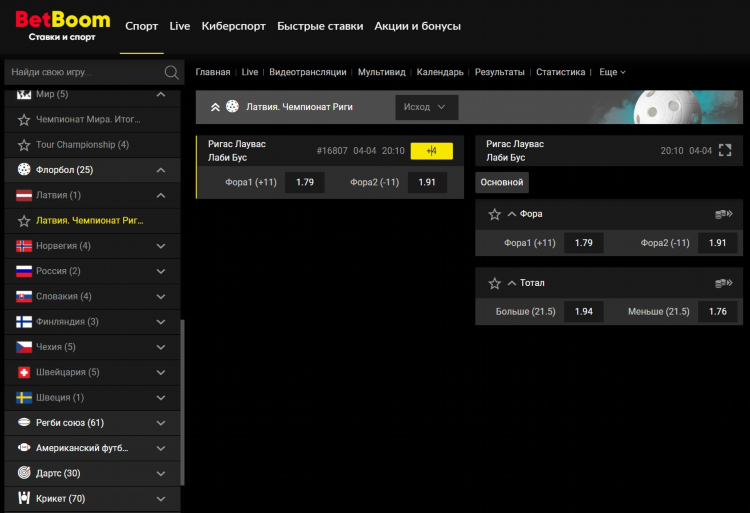The width and height of the screenshot is (750, 513).
Task: Expand the Дартс (30) chevron
Action: click(161, 474)
